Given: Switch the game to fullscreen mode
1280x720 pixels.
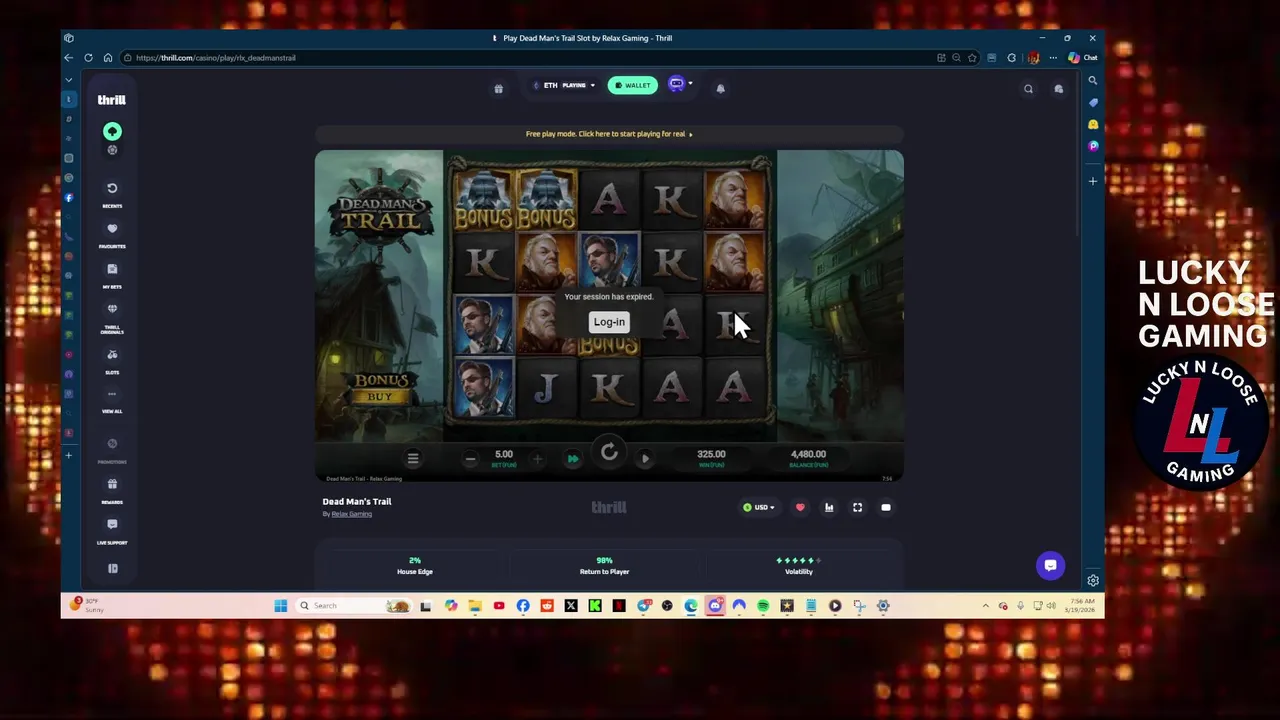Looking at the screenshot, I should [857, 508].
